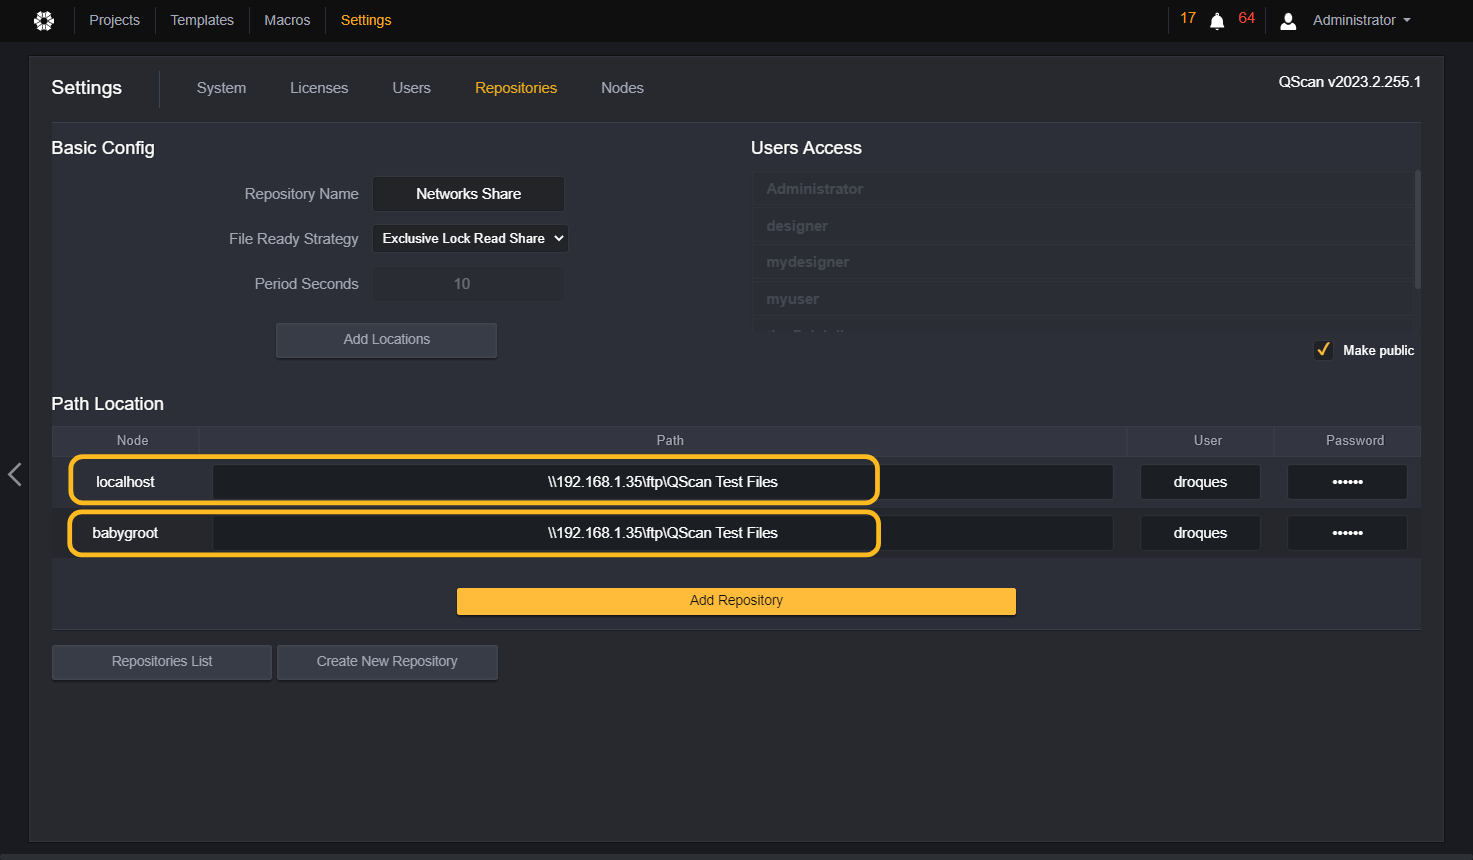1473x860 pixels.
Task: Click the Add Locations button
Action: pyautogui.click(x=386, y=340)
